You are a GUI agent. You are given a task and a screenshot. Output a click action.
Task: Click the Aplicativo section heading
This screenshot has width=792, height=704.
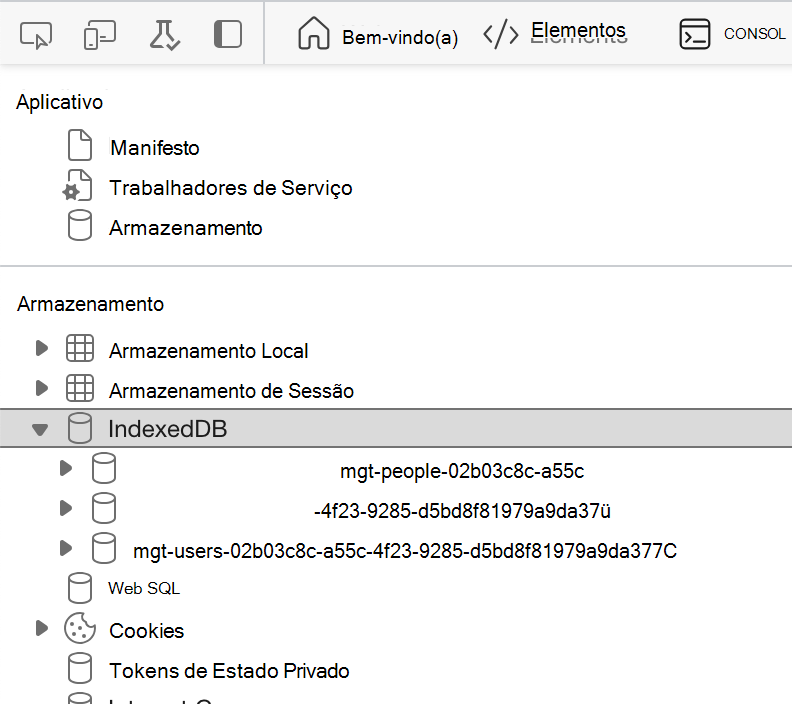point(60,102)
